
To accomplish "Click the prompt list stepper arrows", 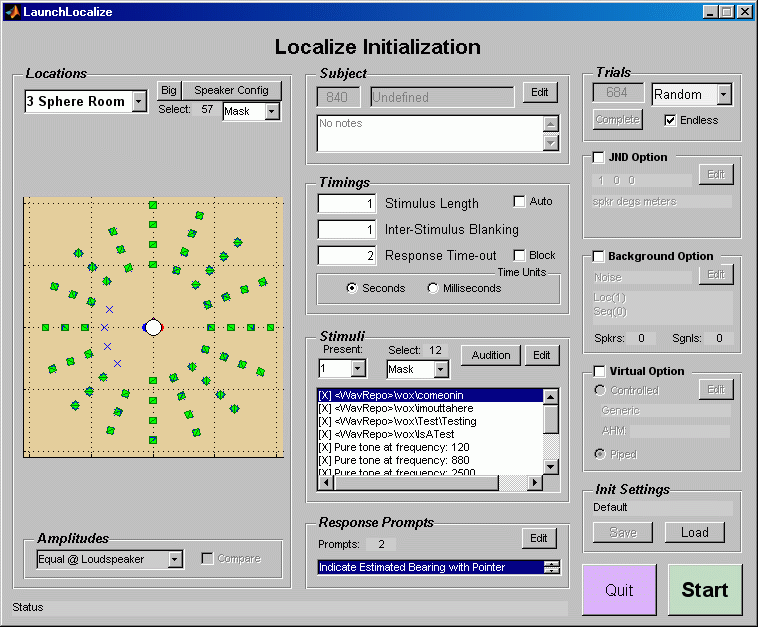I will (552, 568).
